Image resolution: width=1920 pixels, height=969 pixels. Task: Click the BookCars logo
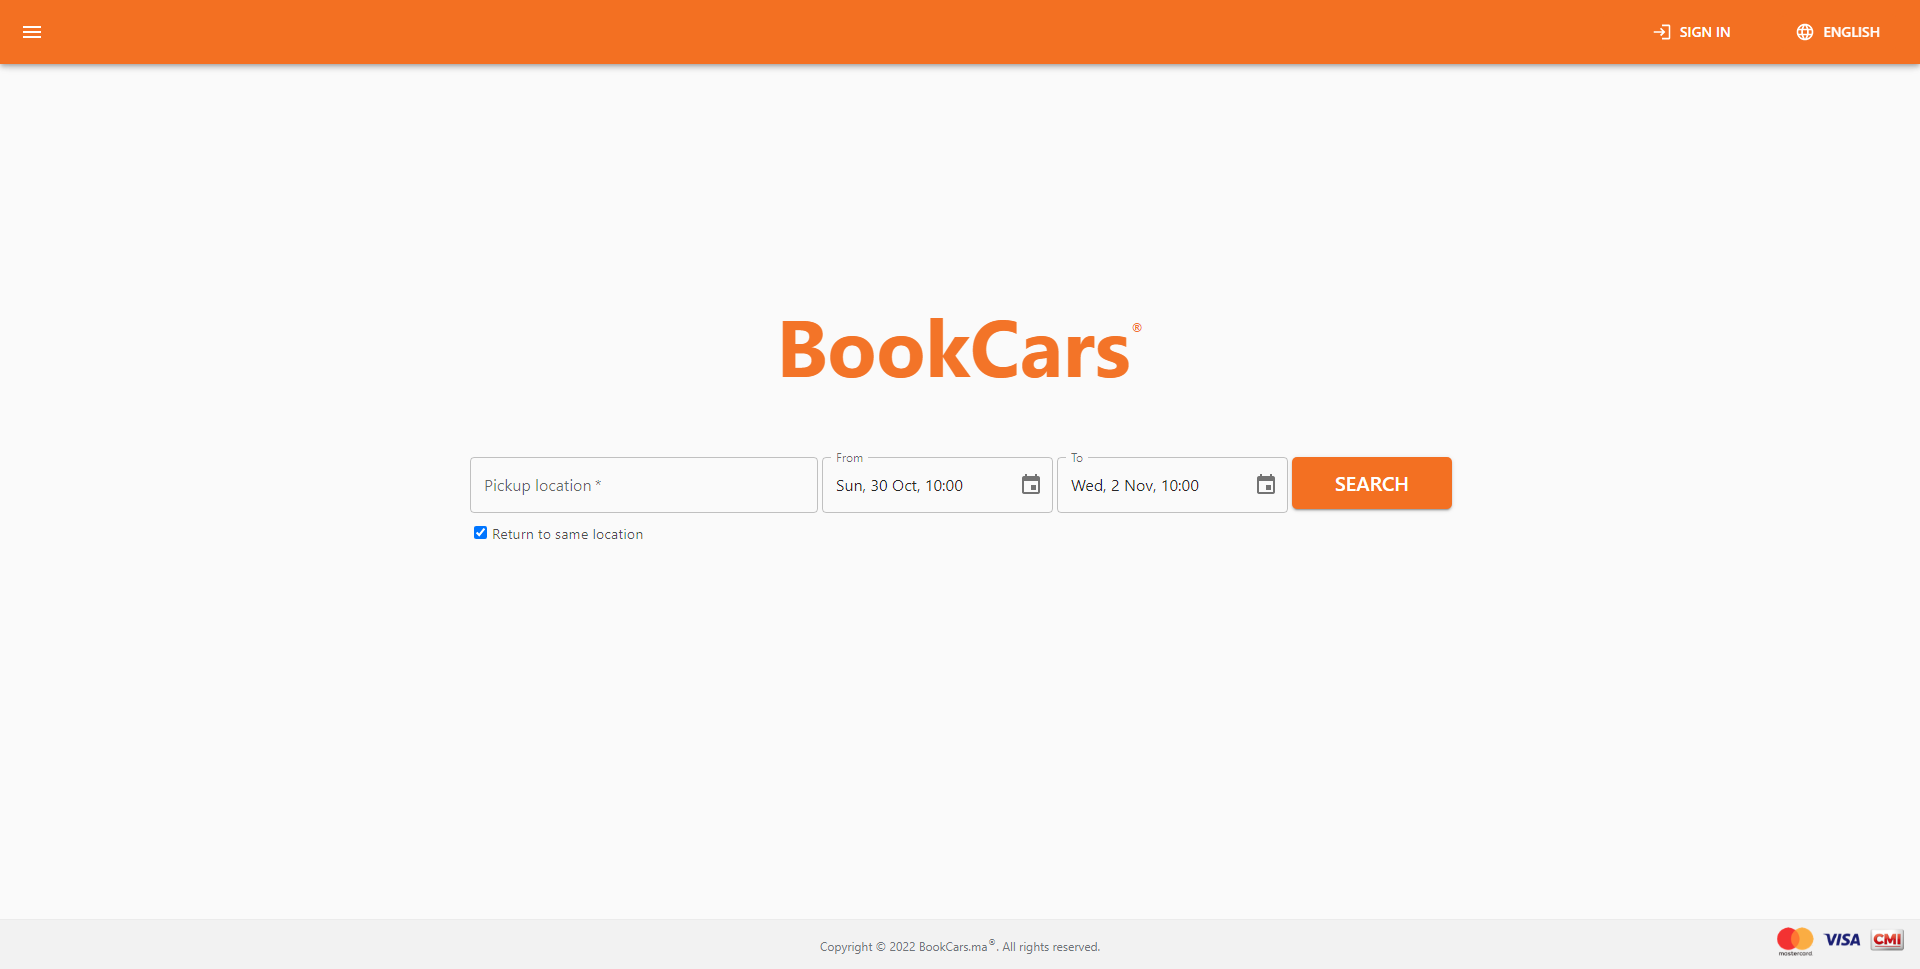[x=960, y=350]
